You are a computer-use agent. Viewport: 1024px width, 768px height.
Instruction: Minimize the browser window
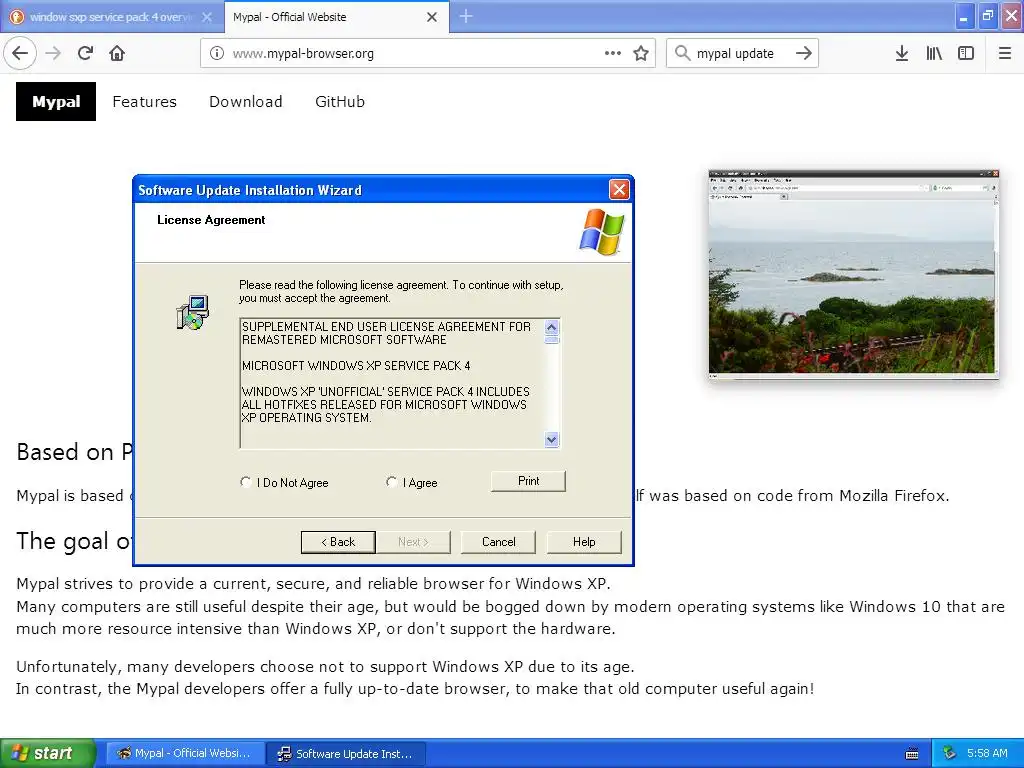(963, 17)
